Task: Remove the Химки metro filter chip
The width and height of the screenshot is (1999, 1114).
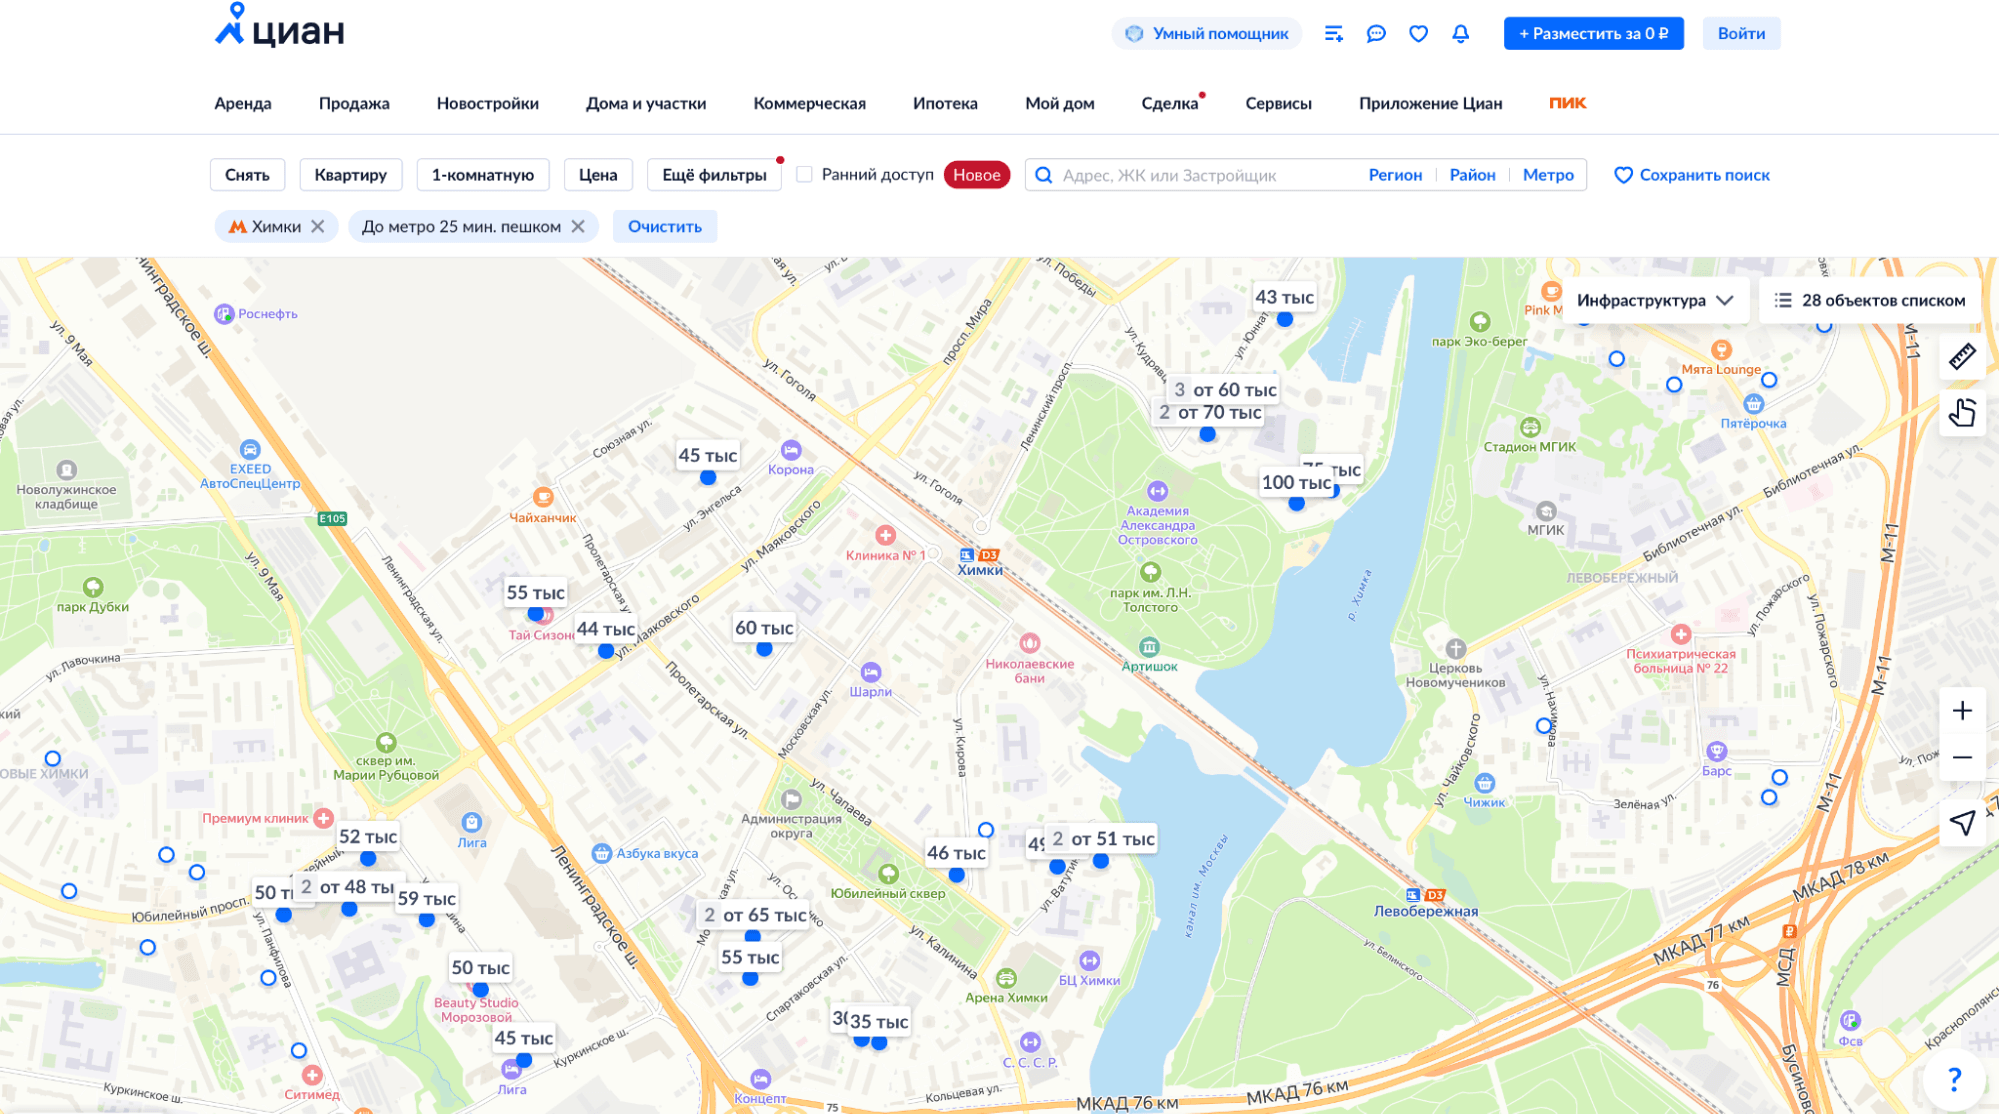Action: pyautogui.click(x=318, y=227)
